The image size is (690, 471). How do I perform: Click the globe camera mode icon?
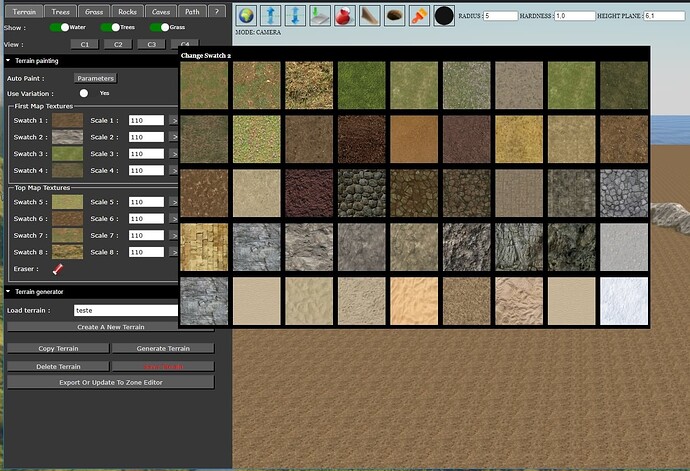tap(246, 16)
